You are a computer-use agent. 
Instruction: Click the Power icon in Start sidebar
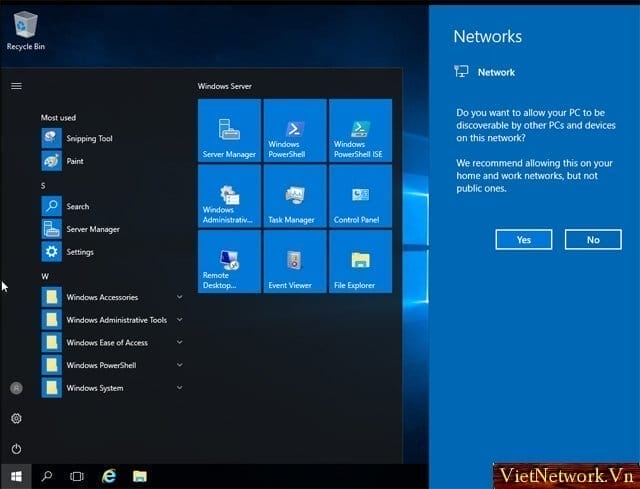pos(16,449)
